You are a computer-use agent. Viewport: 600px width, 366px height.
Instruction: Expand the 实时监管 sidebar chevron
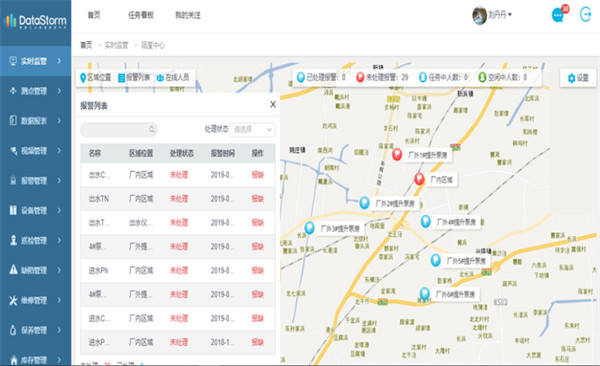coord(59,61)
